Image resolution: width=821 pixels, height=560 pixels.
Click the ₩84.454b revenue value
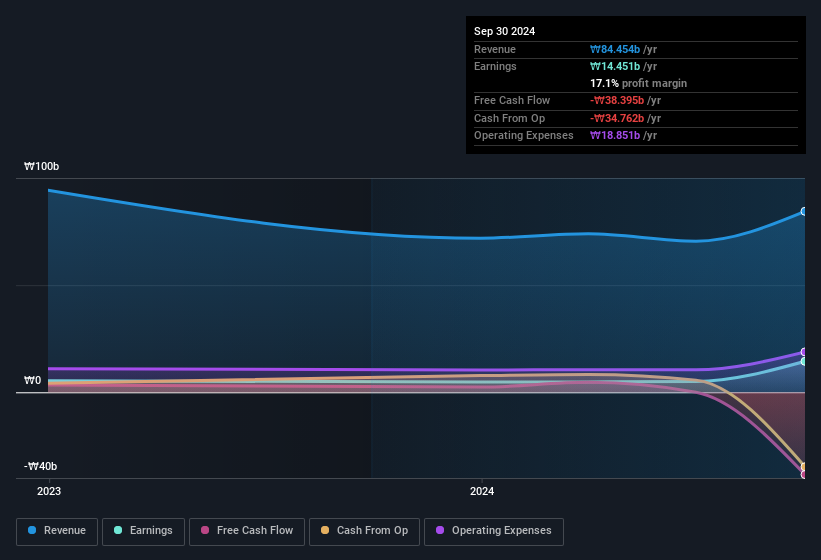coord(615,49)
